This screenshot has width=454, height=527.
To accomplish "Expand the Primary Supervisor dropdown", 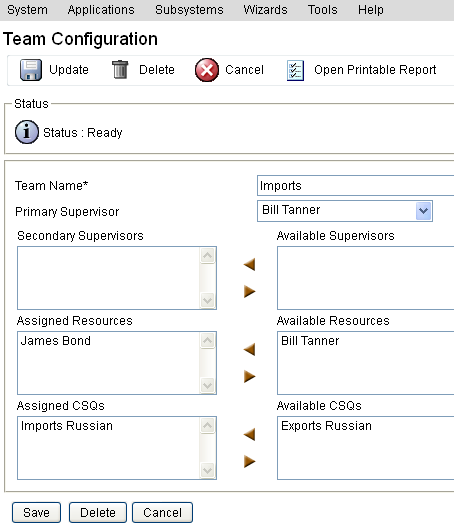I will (x=423, y=211).
